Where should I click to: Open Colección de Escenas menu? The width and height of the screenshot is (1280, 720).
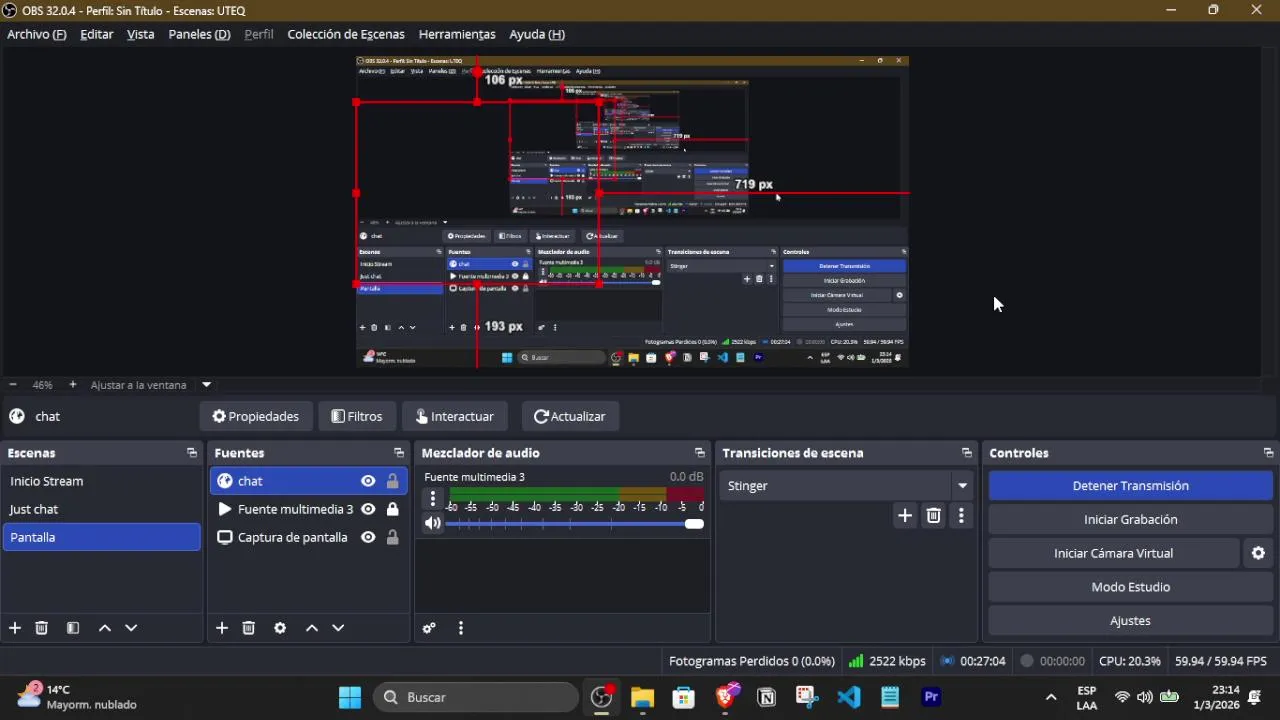(x=346, y=34)
